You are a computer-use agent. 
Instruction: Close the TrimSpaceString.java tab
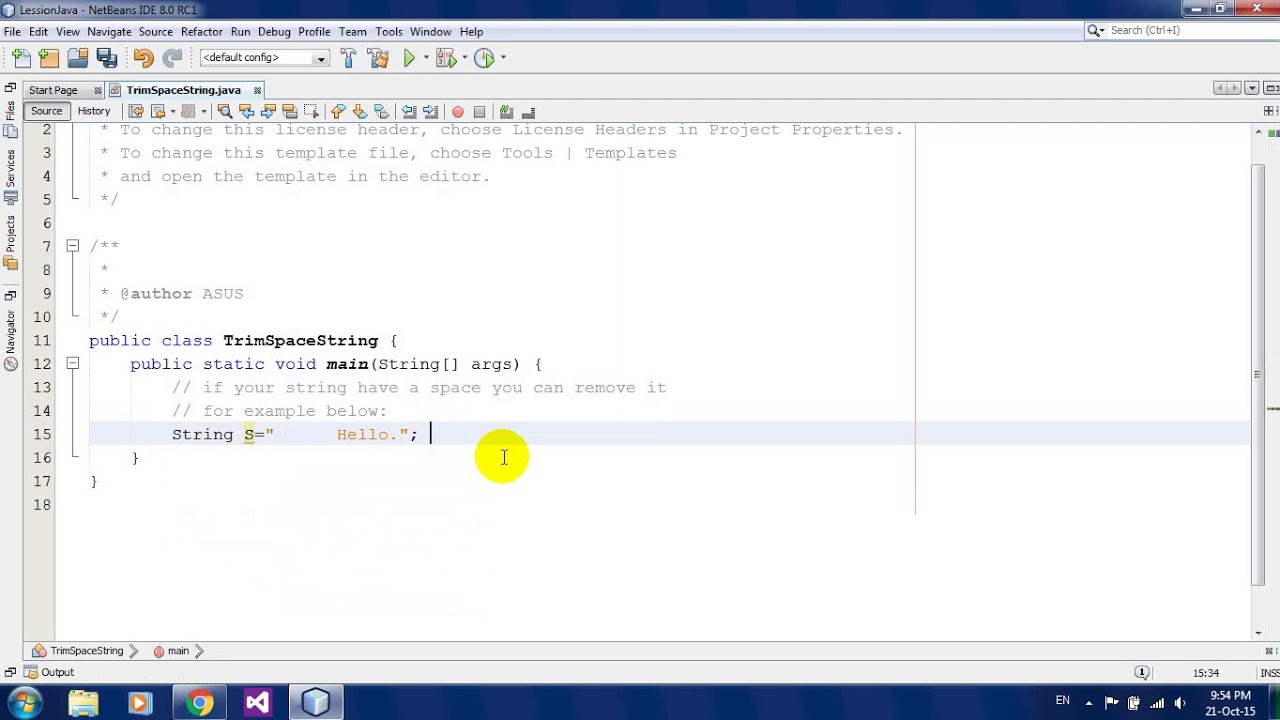click(x=257, y=90)
